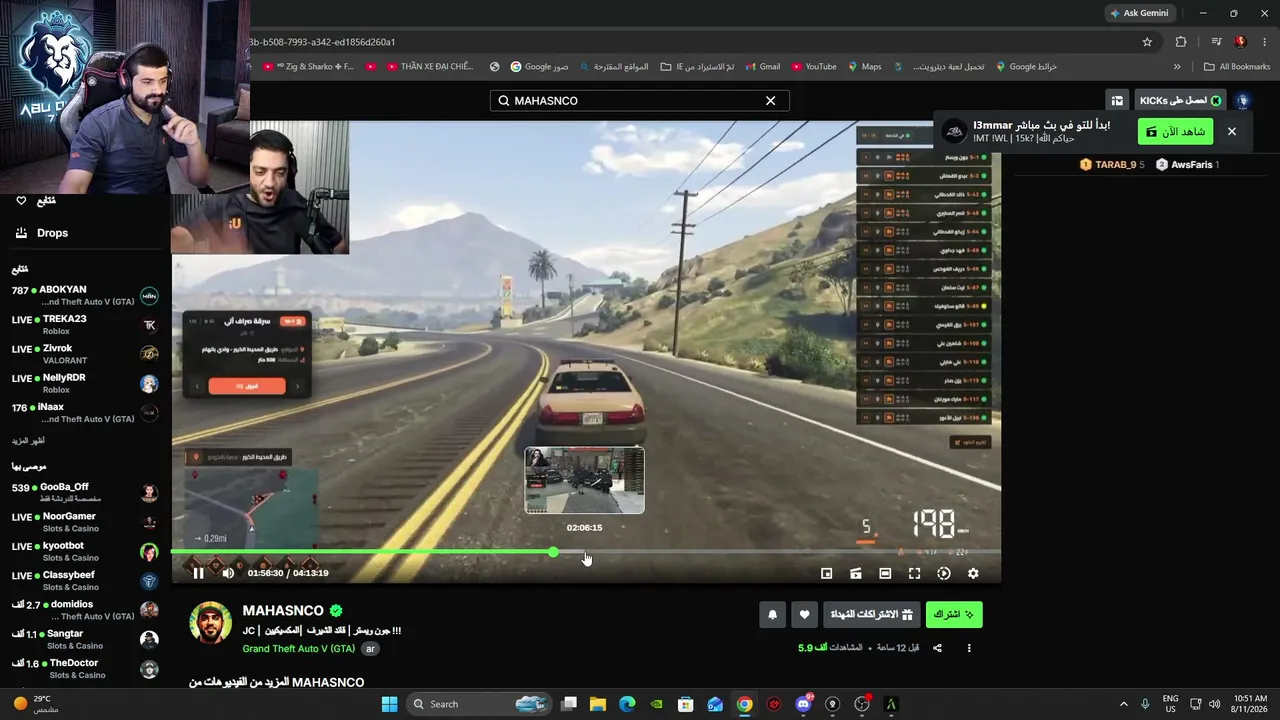Enter fullscreen mode on the video
1280x720 pixels.
pyautogui.click(x=914, y=573)
